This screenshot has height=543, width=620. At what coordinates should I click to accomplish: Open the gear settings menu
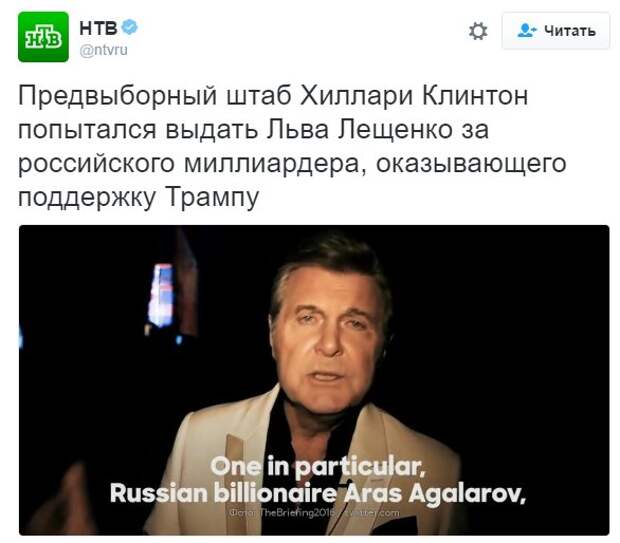(478, 31)
